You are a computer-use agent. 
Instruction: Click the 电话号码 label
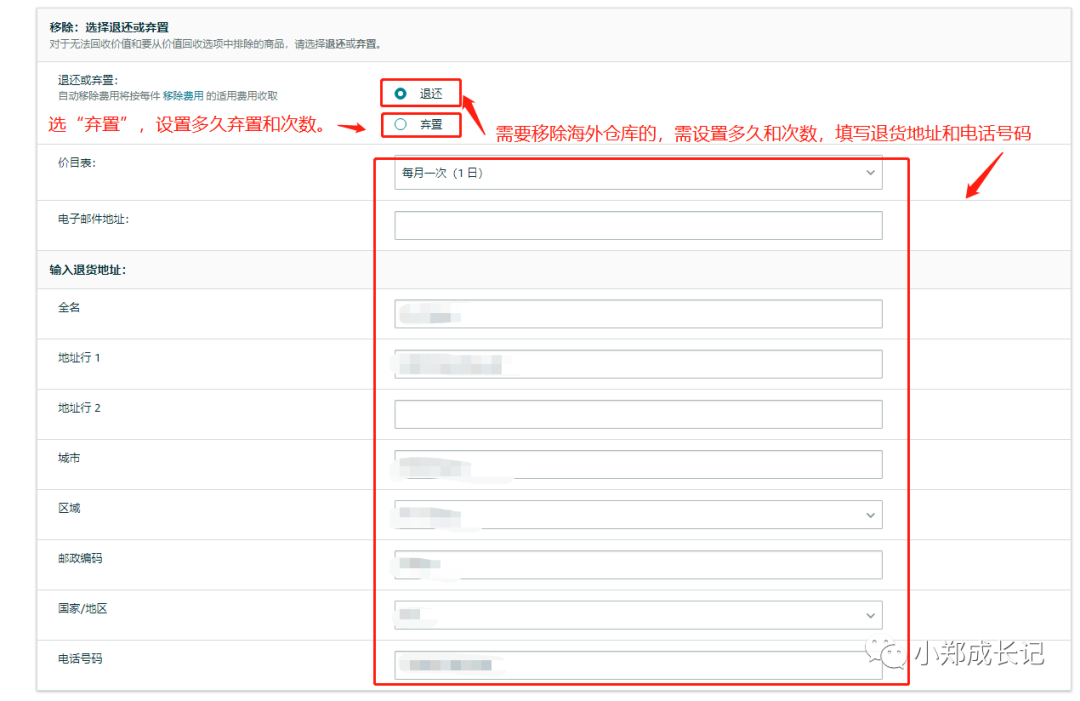pos(80,659)
